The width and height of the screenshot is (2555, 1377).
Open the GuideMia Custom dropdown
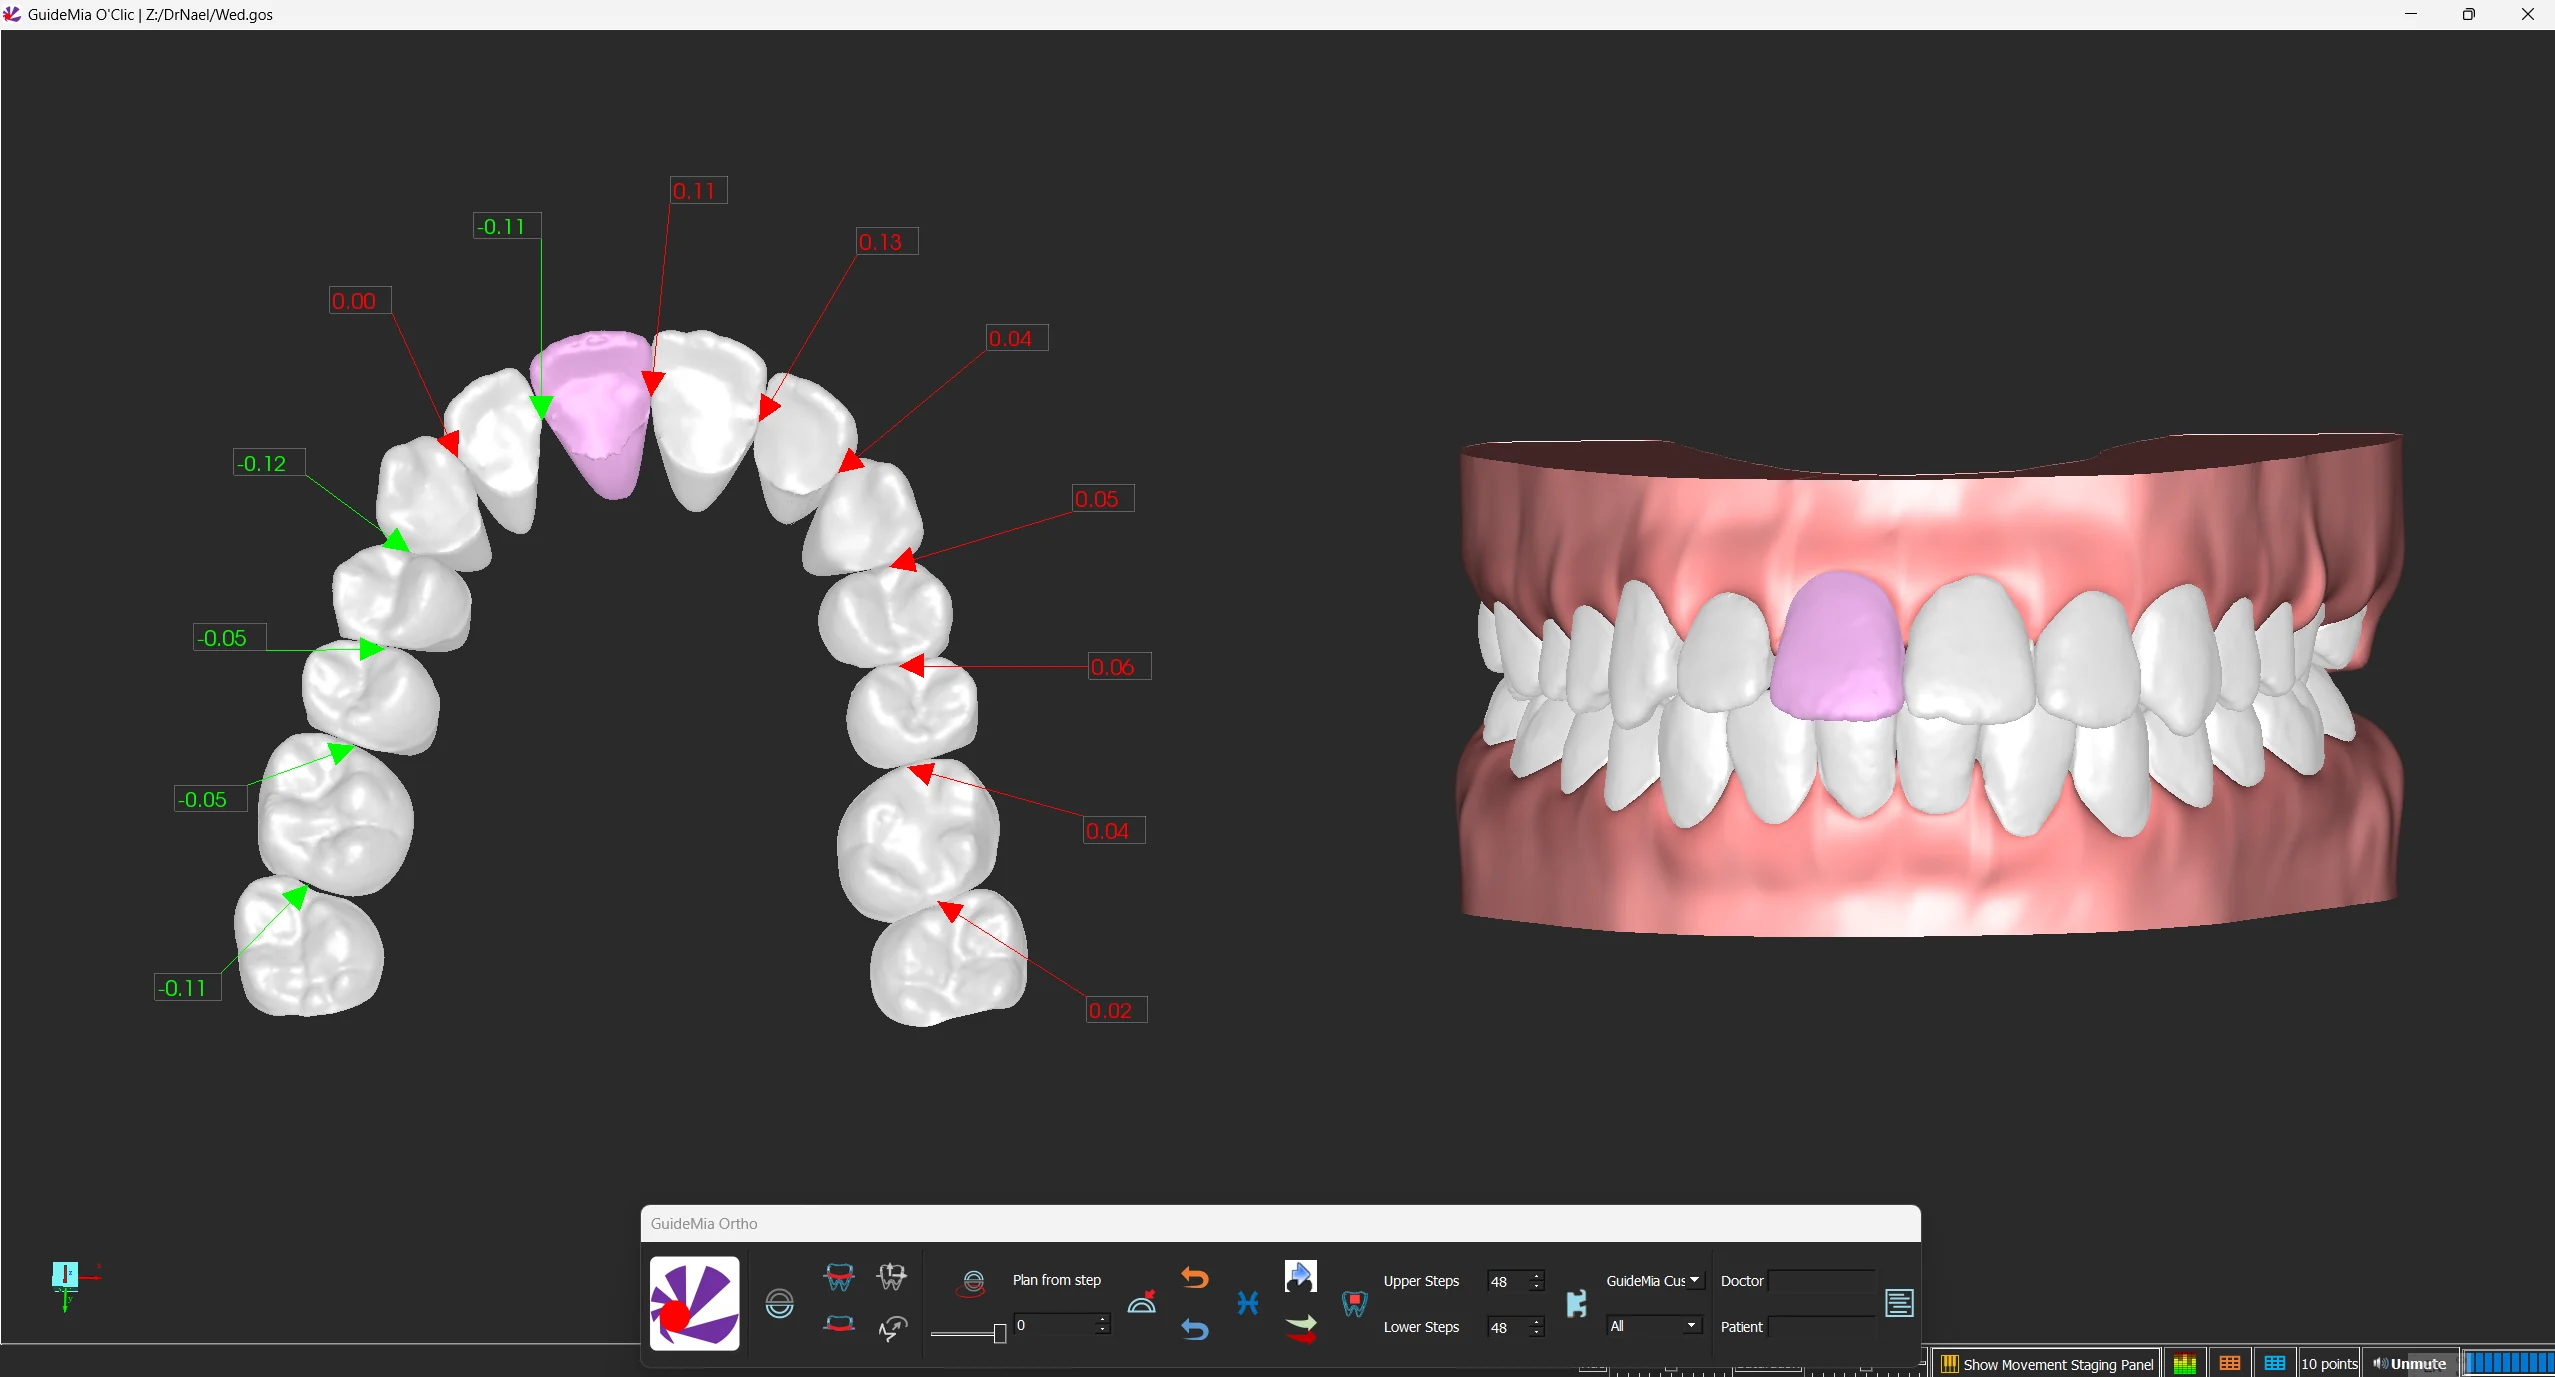[x=1653, y=1280]
